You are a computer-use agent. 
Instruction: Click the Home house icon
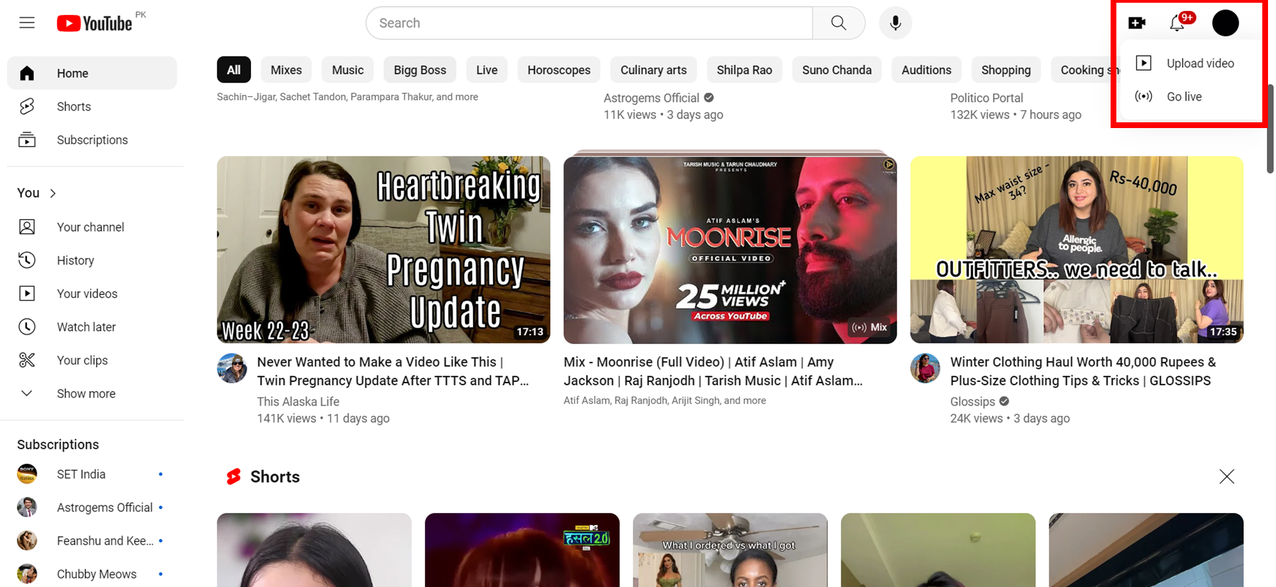coord(27,73)
